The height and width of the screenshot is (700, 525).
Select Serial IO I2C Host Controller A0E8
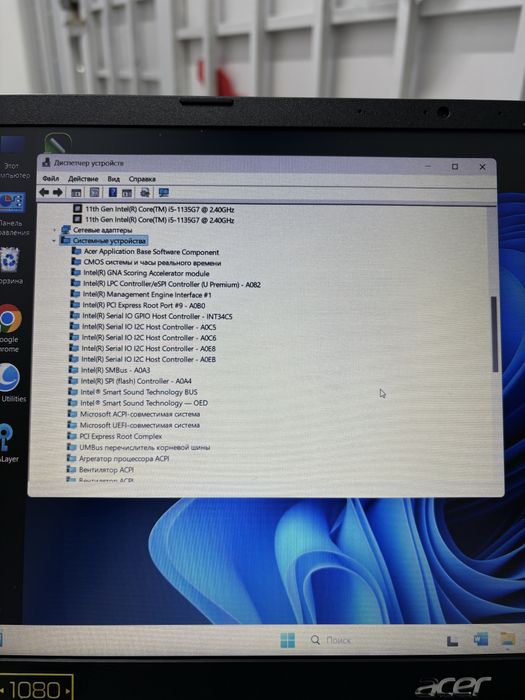(148, 348)
